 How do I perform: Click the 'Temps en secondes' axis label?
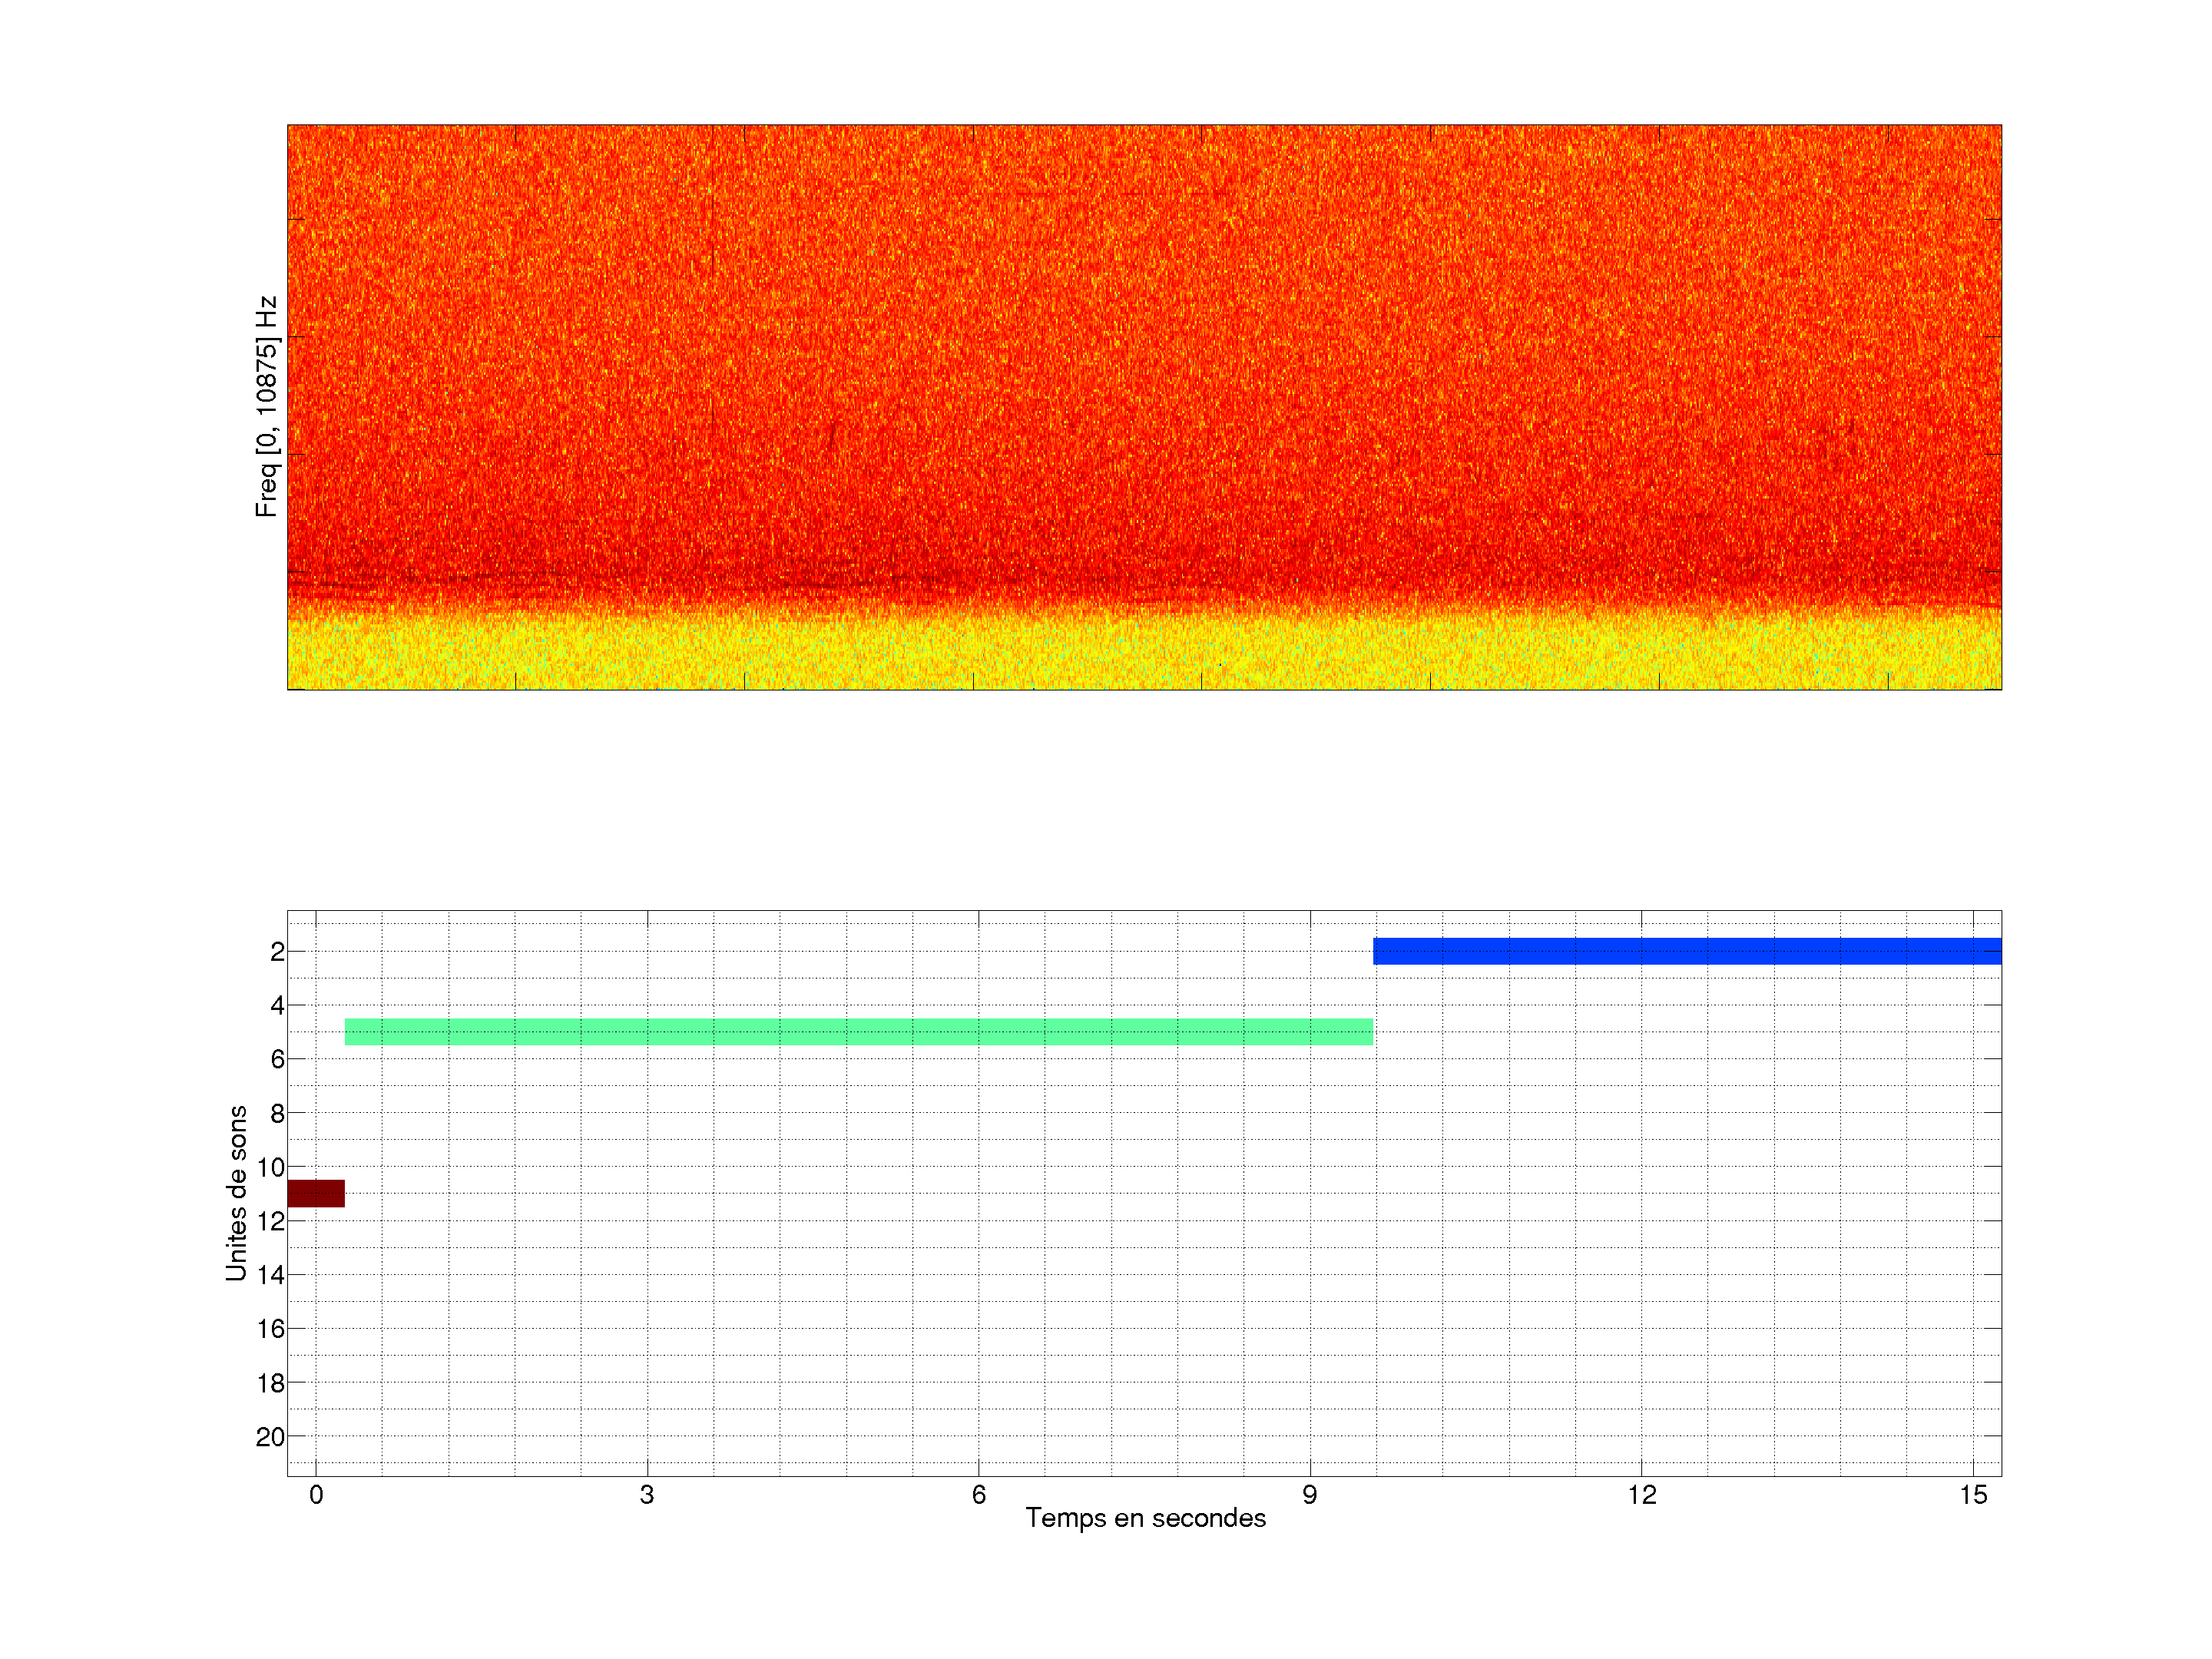pos(1145,1518)
